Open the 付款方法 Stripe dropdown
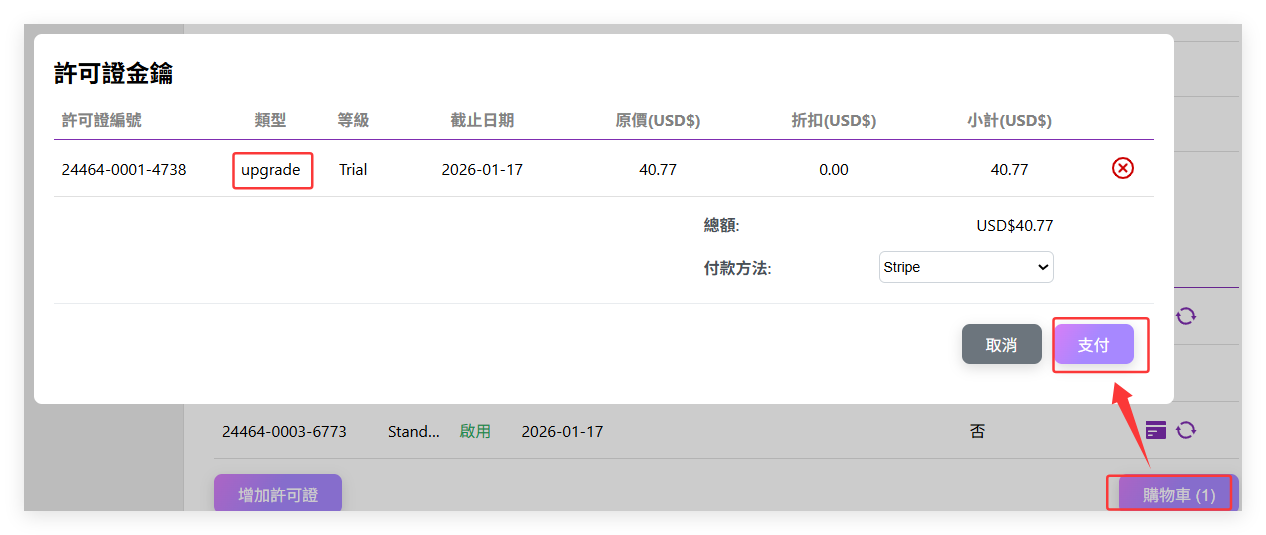 tap(965, 267)
